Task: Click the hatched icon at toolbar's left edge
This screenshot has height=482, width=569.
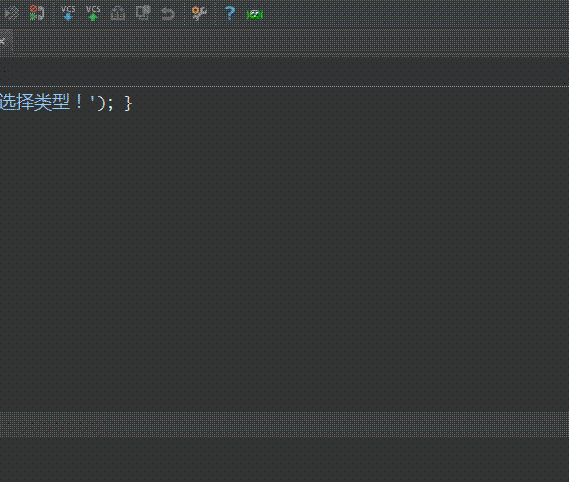Action: click(12, 13)
